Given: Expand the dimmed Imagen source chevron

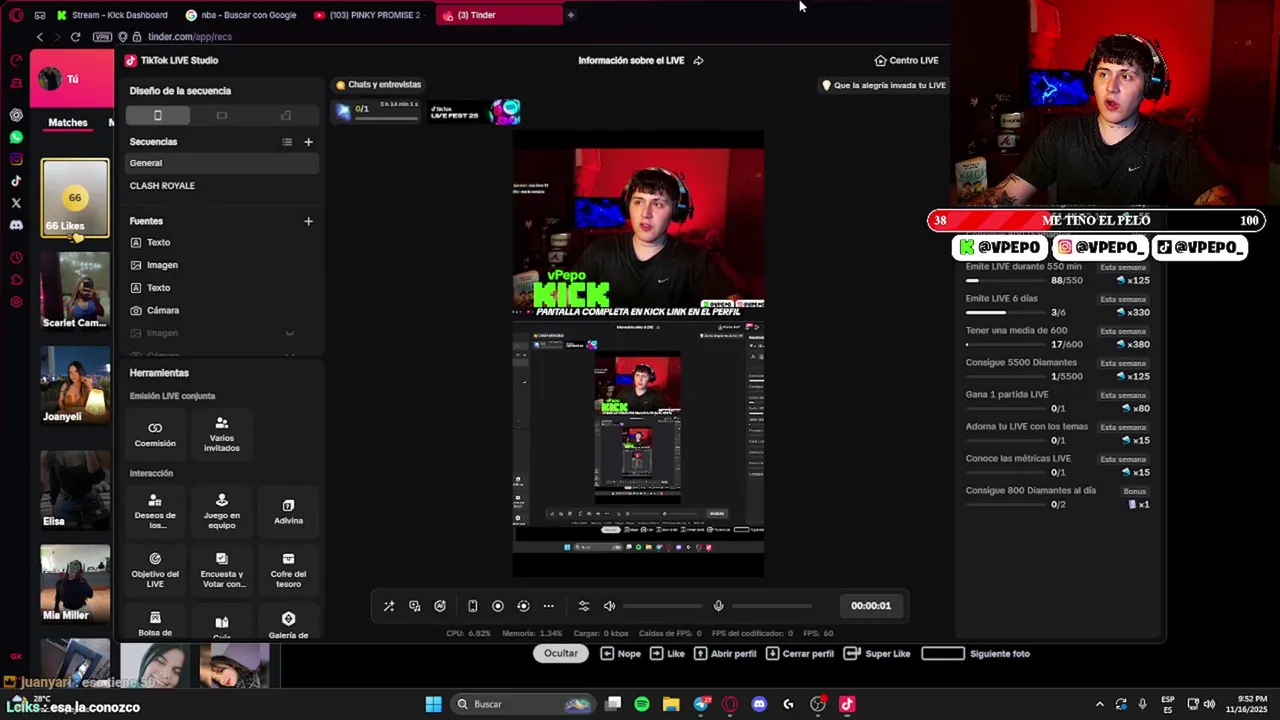Looking at the screenshot, I should click(x=290, y=333).
